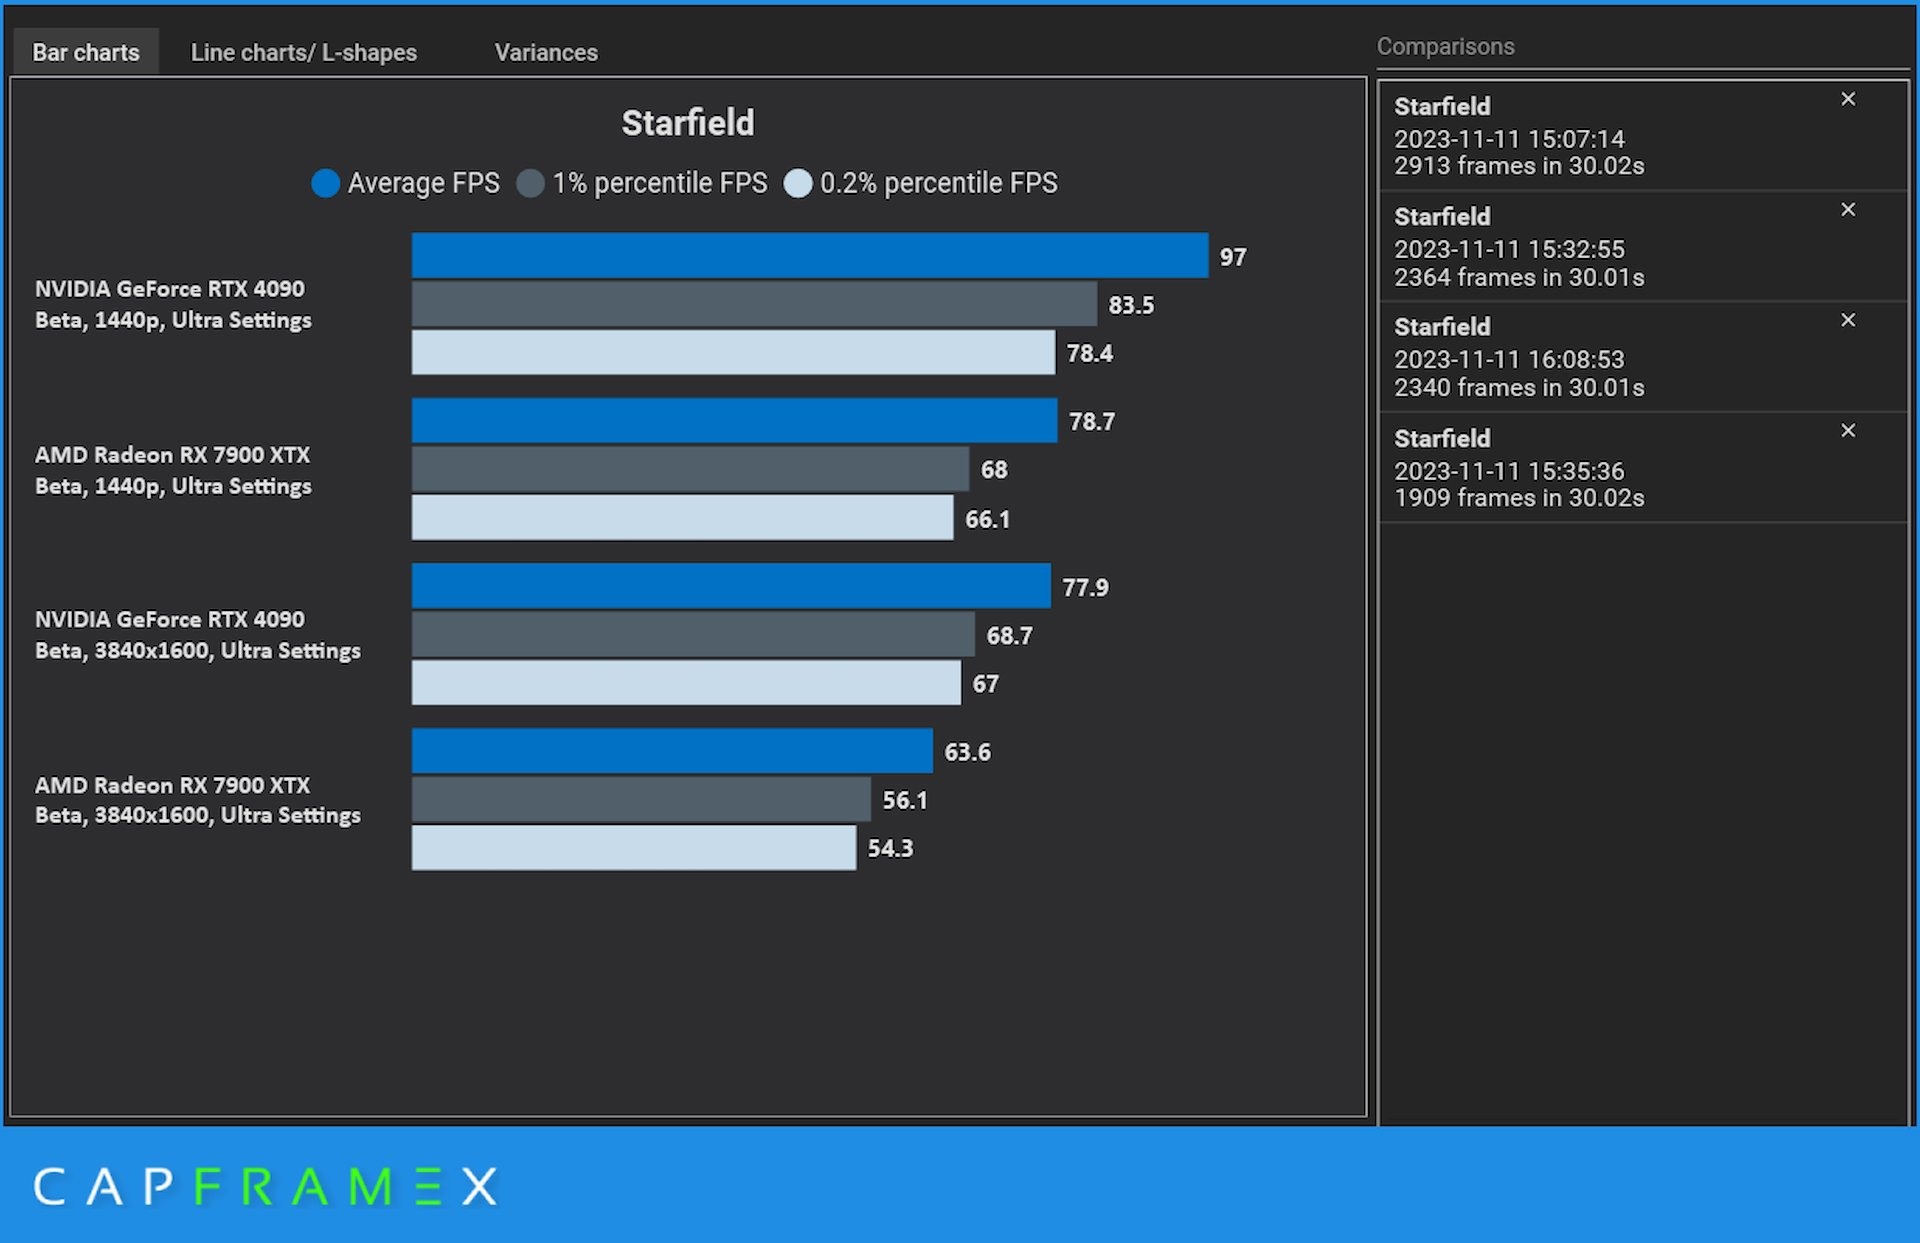
Task: Switch to Line charts/ L-shapes tab
Action: click(303, 52)
